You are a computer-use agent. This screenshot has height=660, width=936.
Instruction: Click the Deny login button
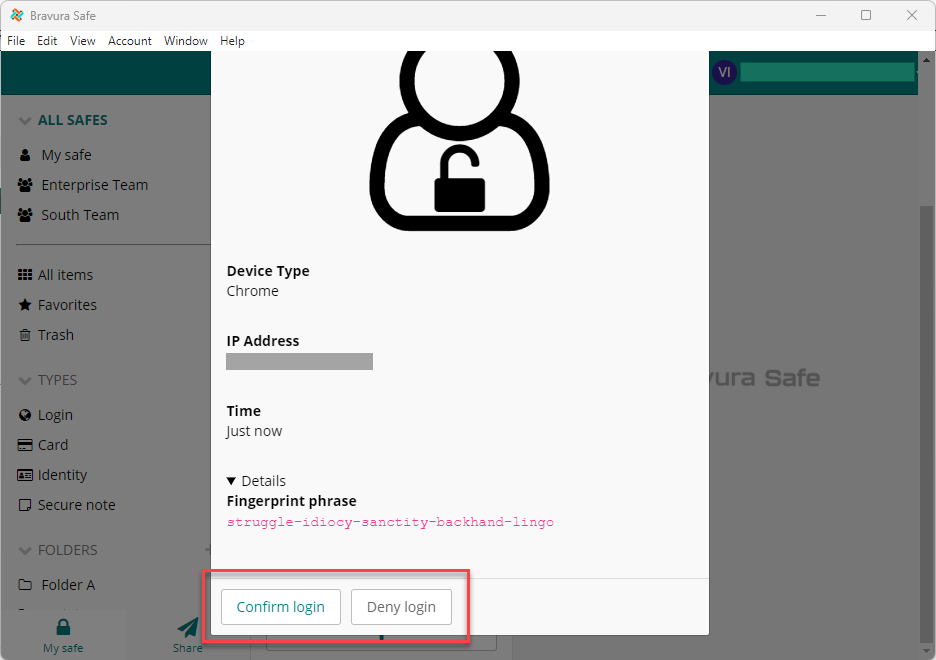pos(401,607)
